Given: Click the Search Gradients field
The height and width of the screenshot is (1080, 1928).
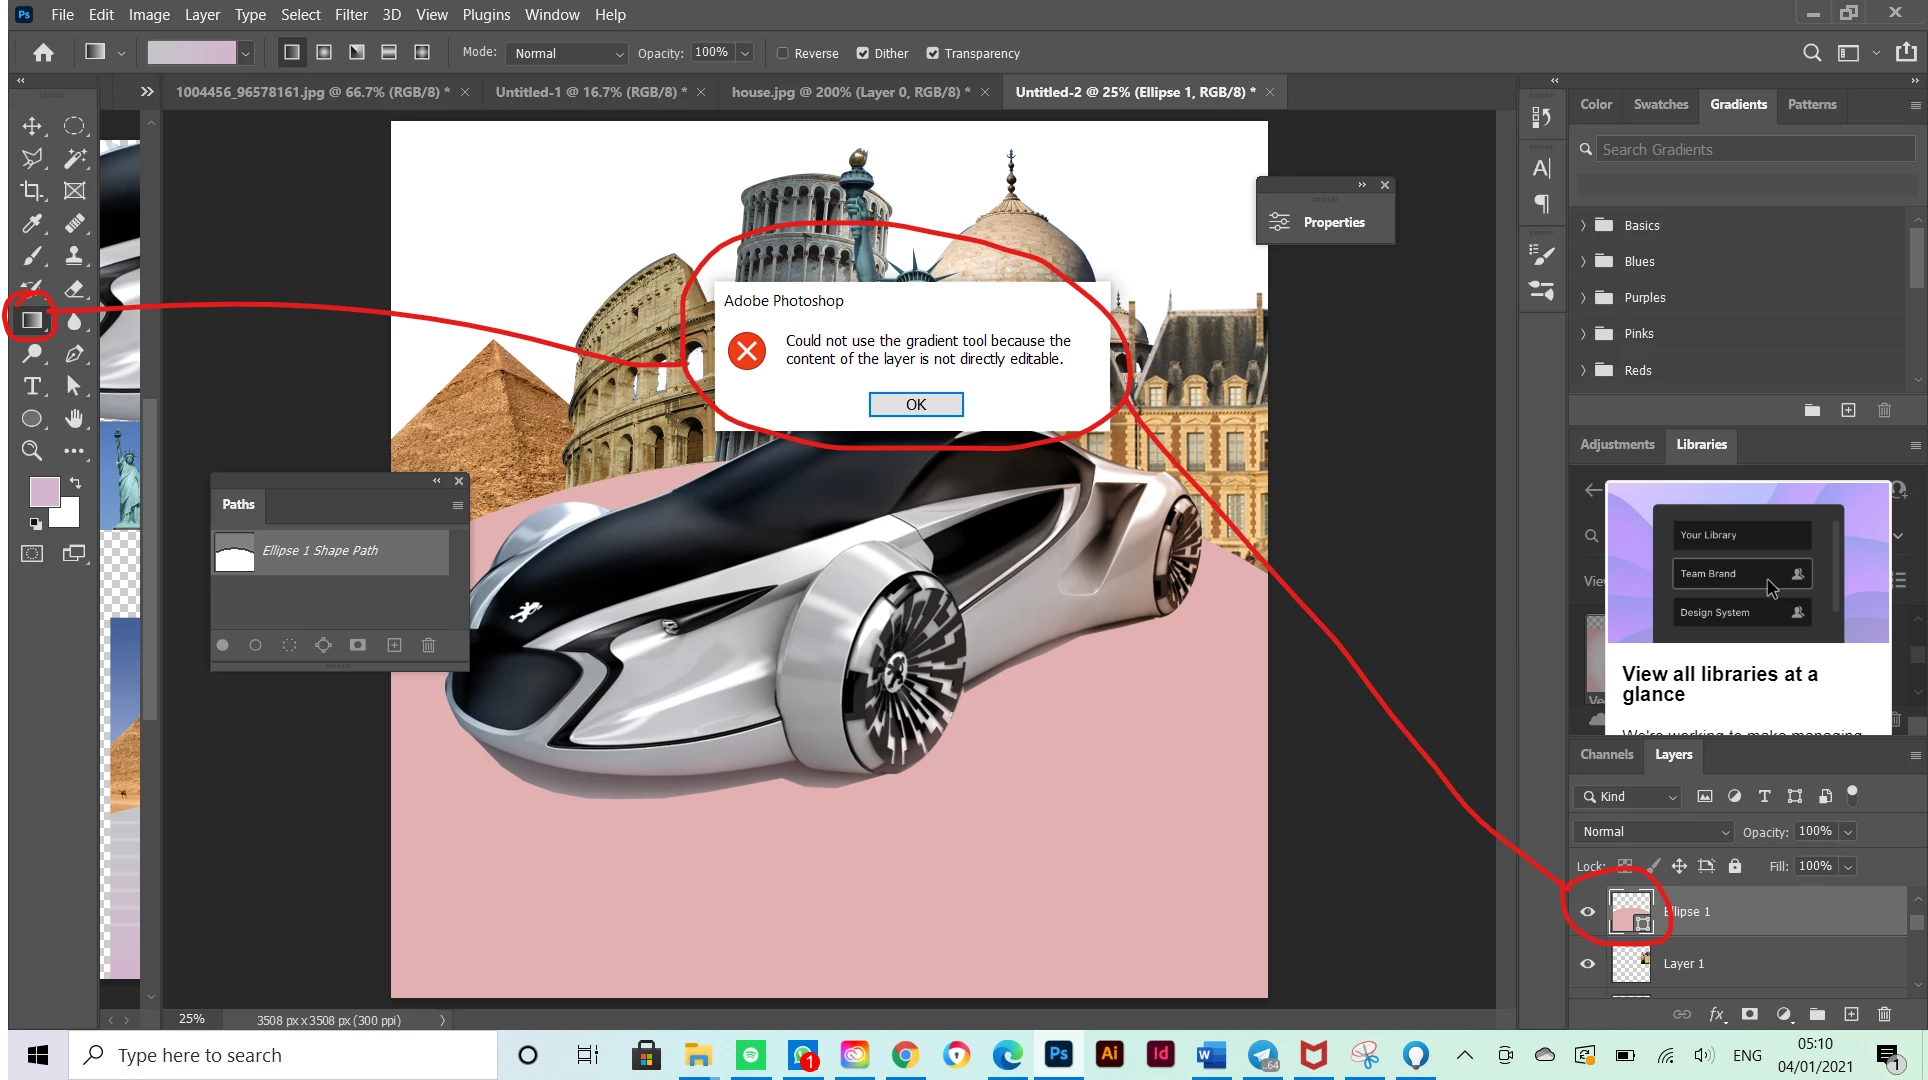Looking at the screenshot, I should pyautogui.click(x=1753, y=149).
